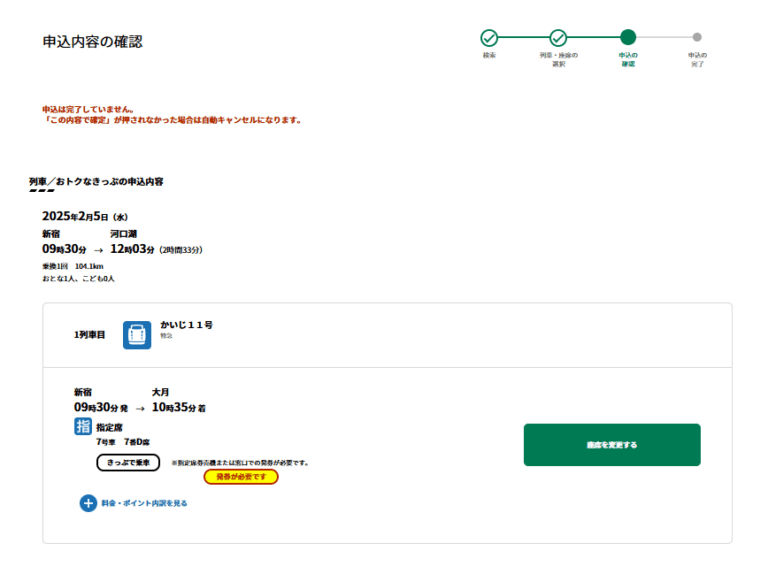Click the 検索 step checkmark icon
The width and height of the screenshot is (768, 574).
(x=489, y=38)
